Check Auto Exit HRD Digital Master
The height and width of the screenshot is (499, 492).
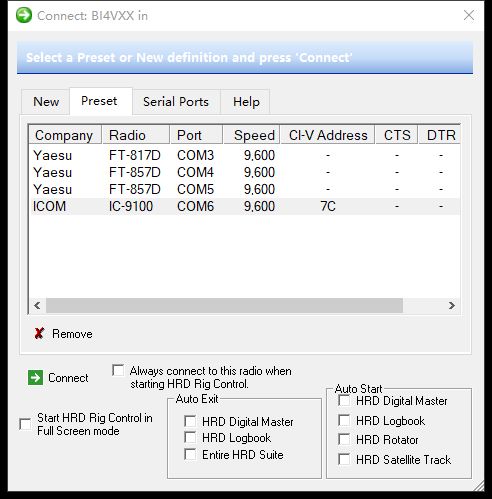pyautogui.click(x=190, y=421)
